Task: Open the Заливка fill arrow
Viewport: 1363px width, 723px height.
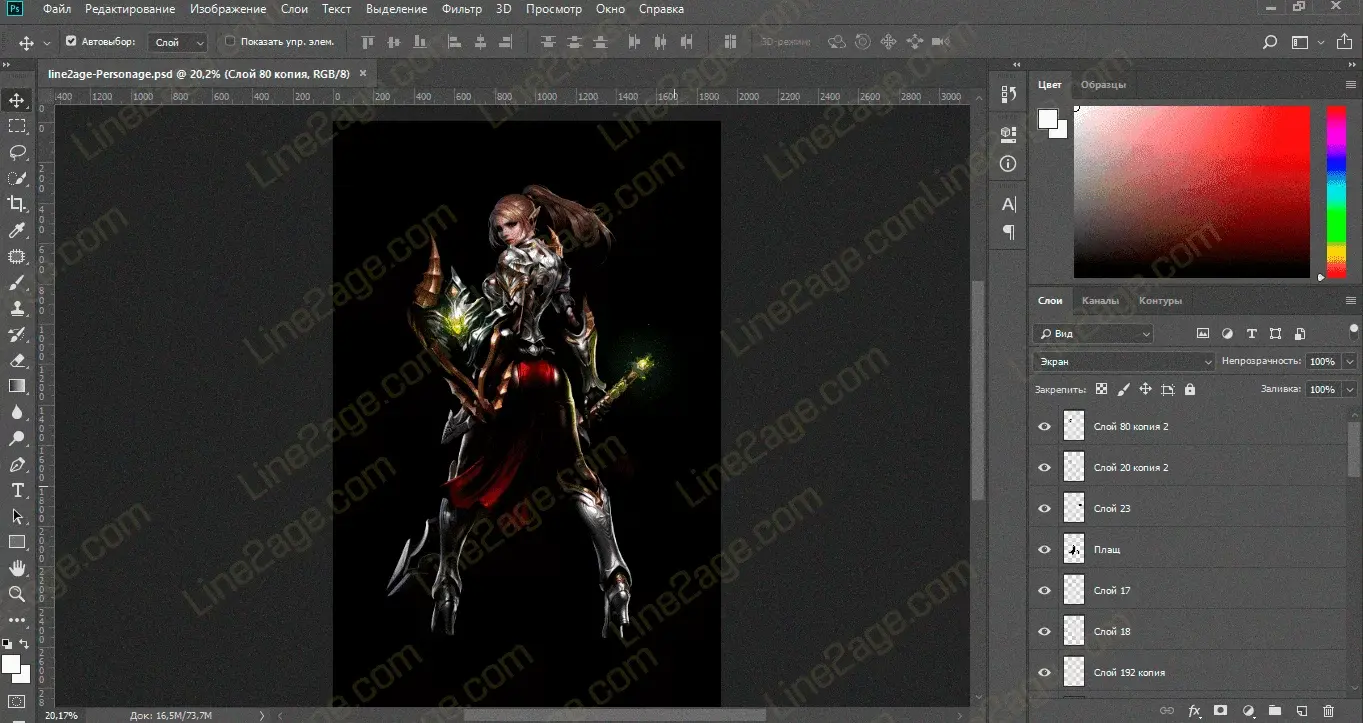Action: pos(1350,389)
